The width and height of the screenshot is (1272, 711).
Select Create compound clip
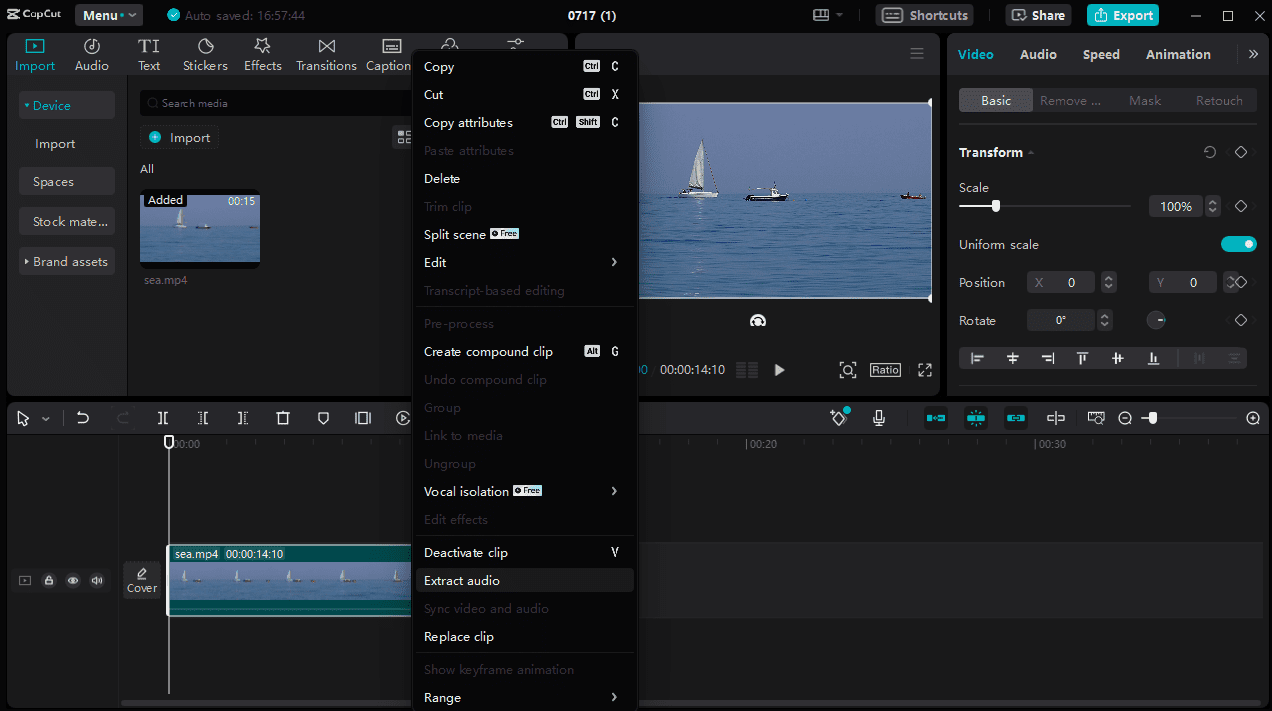pos(525,351)
